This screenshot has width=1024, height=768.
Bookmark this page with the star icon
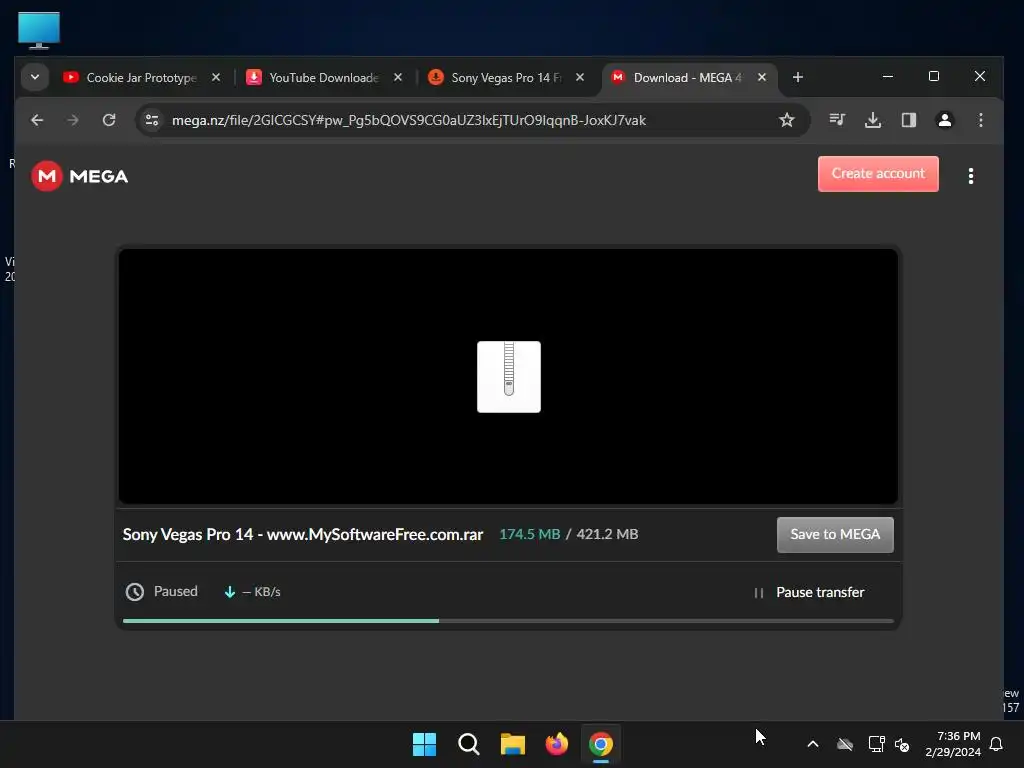[x=787, y=120]
